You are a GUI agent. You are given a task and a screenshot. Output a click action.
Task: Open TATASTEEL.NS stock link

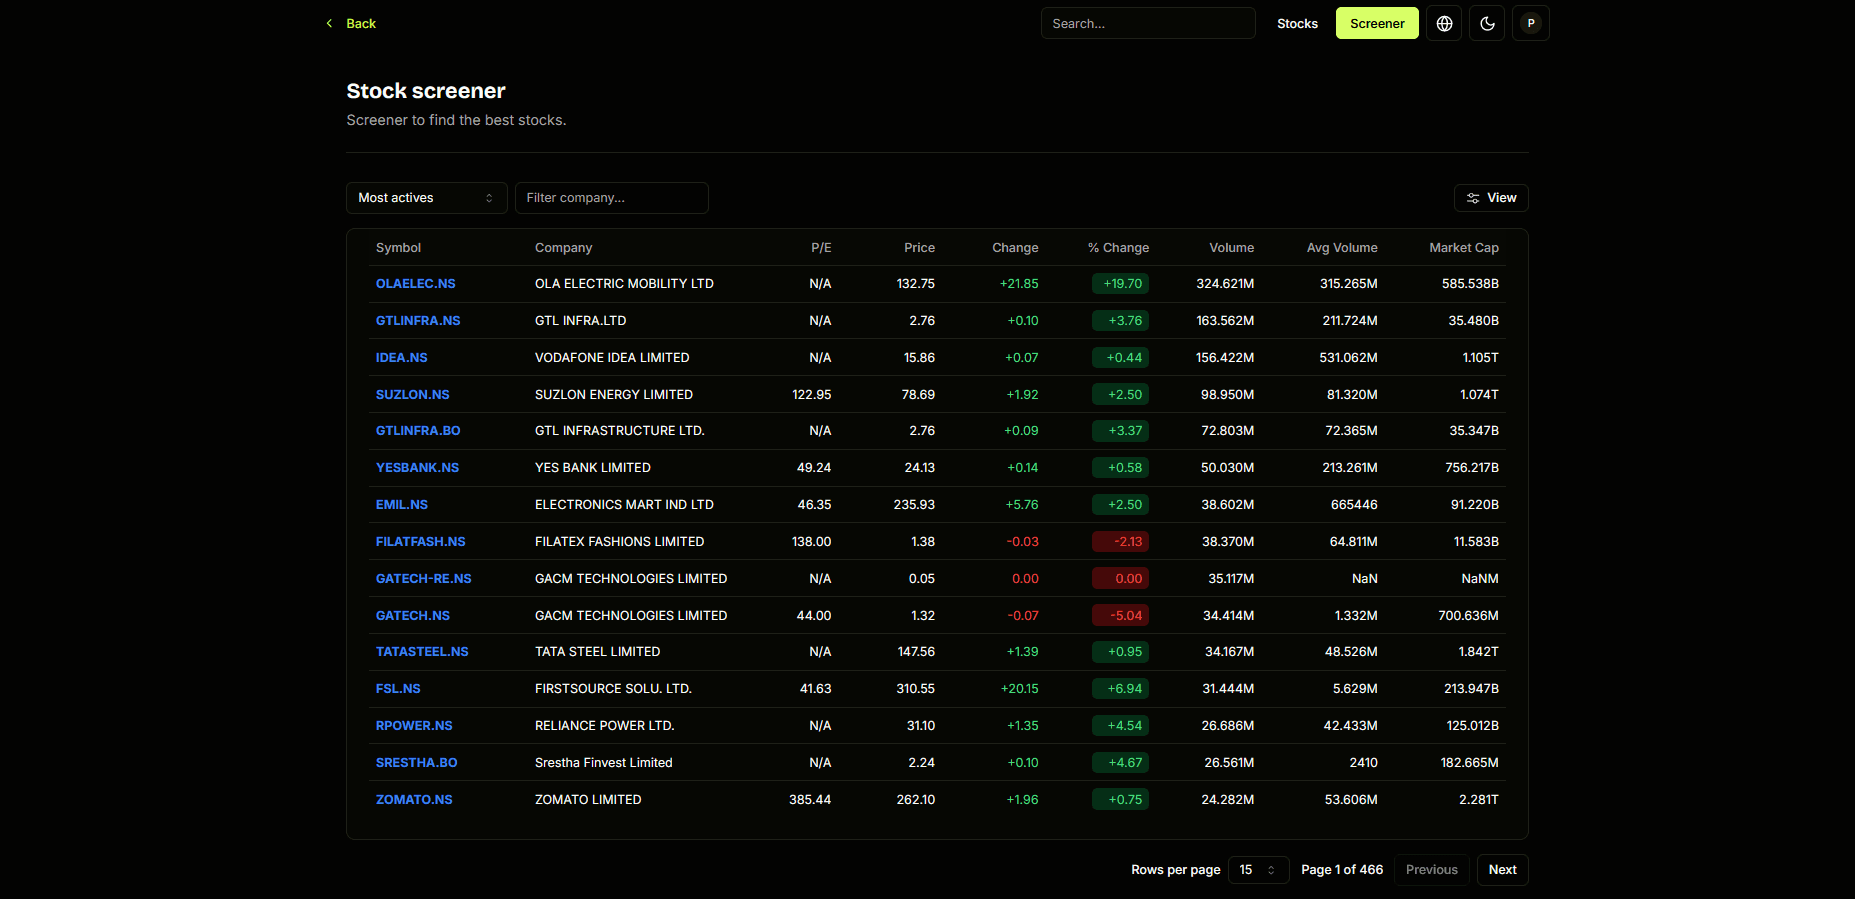(422, 652)
